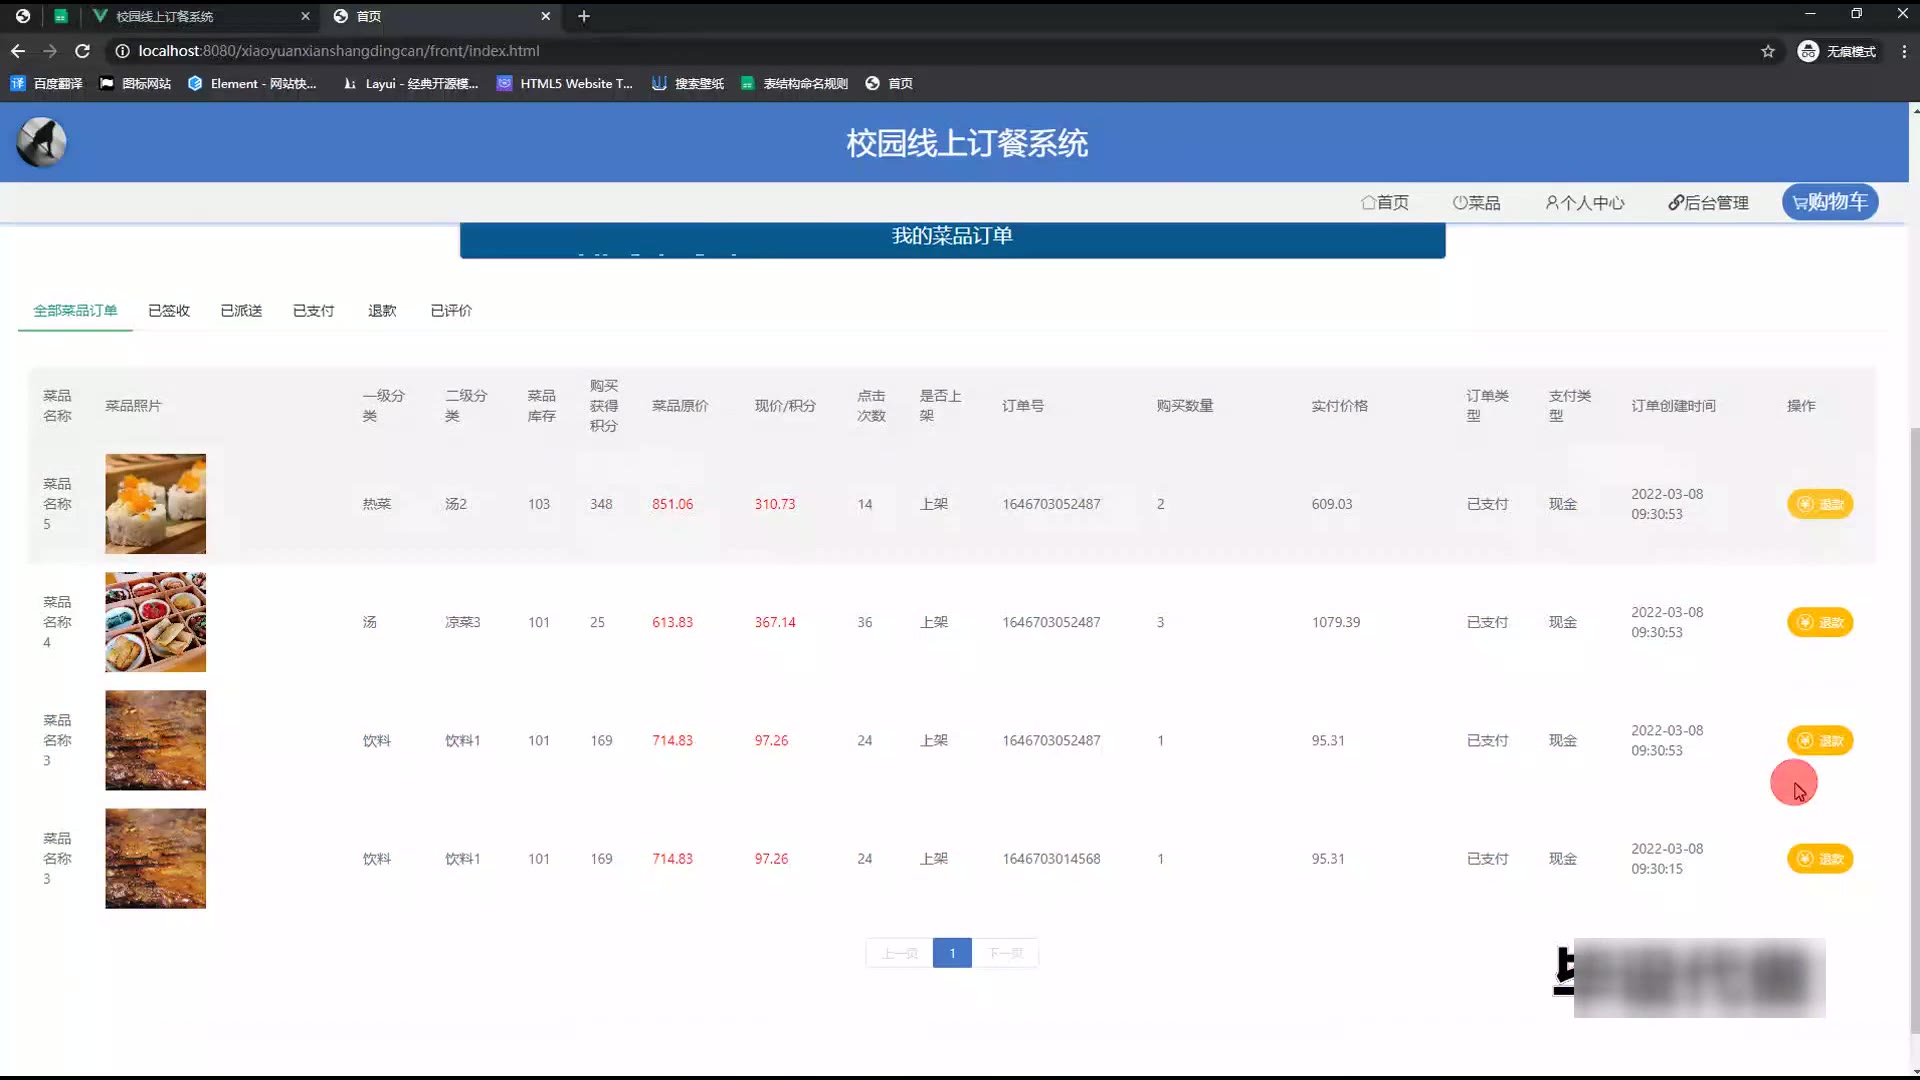1920x1080 pixels.
Task: Click the site logo avatar in header
Action: pyautogui.click(x=41, y=142)
